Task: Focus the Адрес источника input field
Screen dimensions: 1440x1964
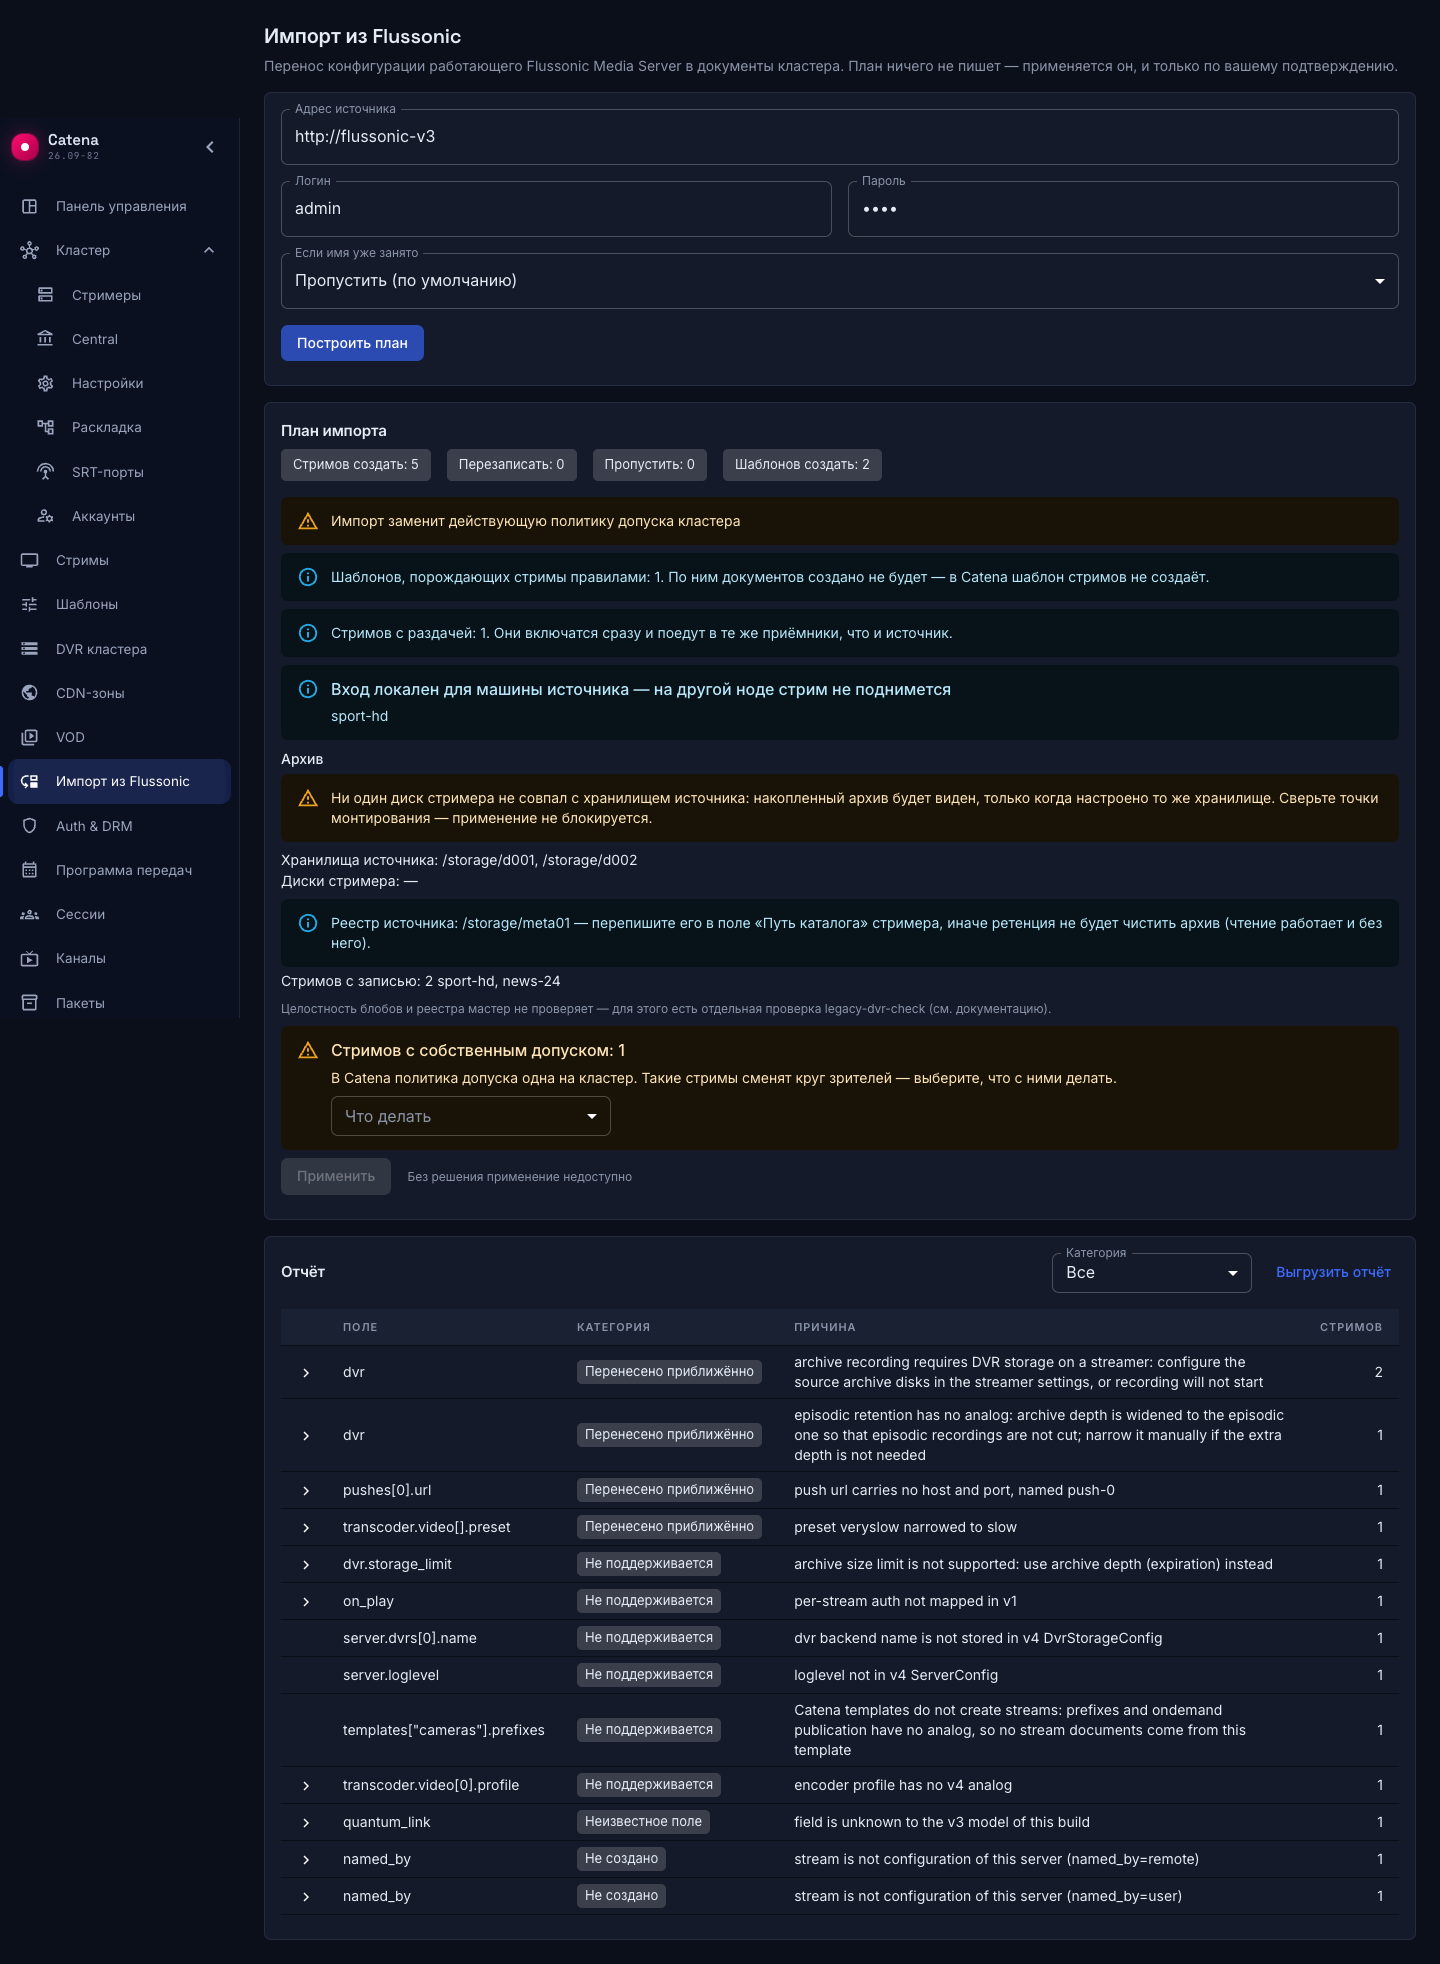Action: click(840, 137)
